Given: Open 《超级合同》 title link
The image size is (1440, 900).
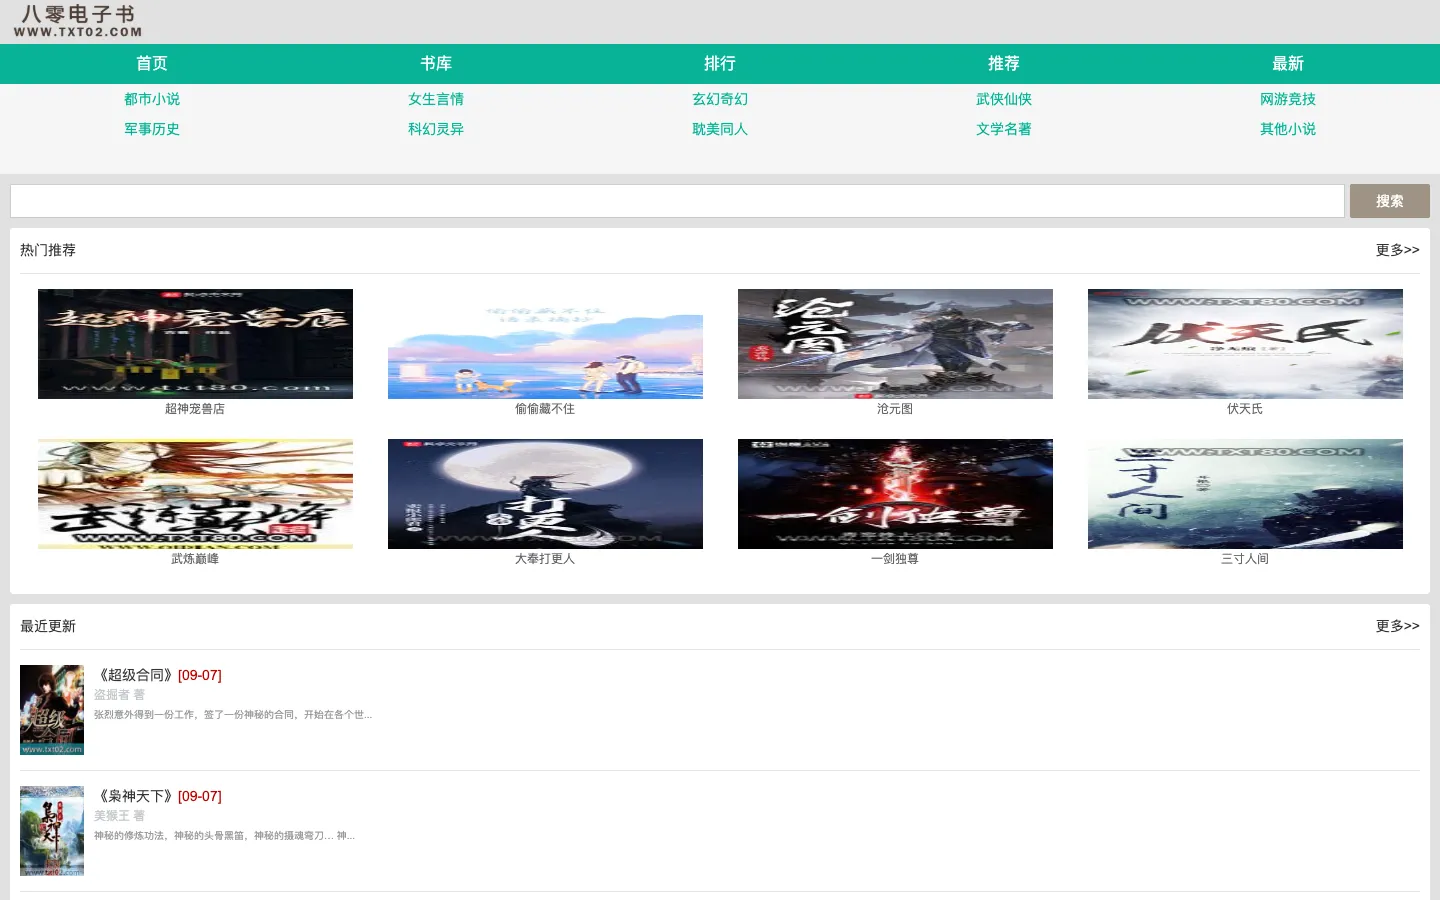Looking at the screenshot, I should click(x=136, y=675).
